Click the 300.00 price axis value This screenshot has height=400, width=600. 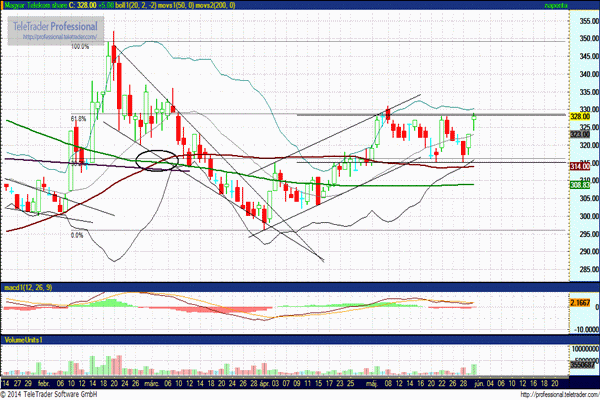[589, 216]
